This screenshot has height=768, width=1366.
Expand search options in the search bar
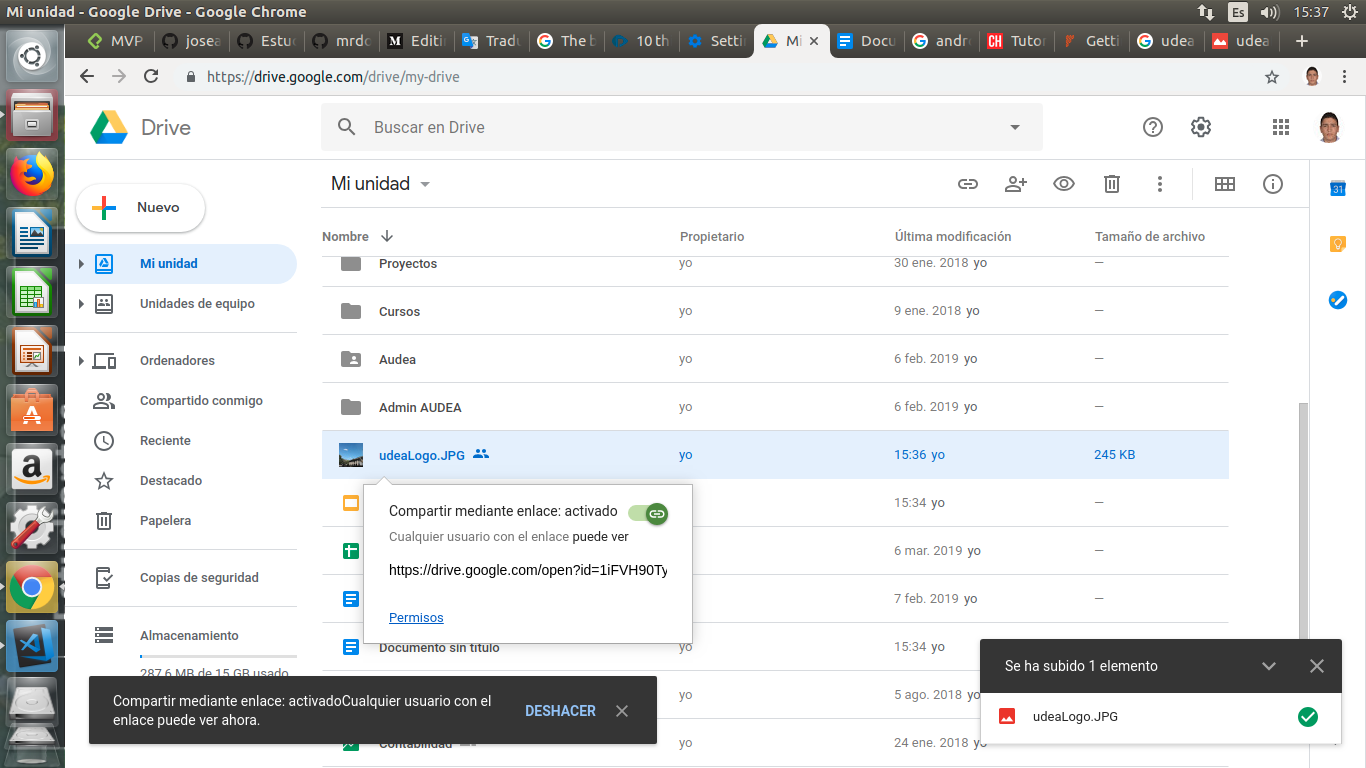click(1014, 127)
